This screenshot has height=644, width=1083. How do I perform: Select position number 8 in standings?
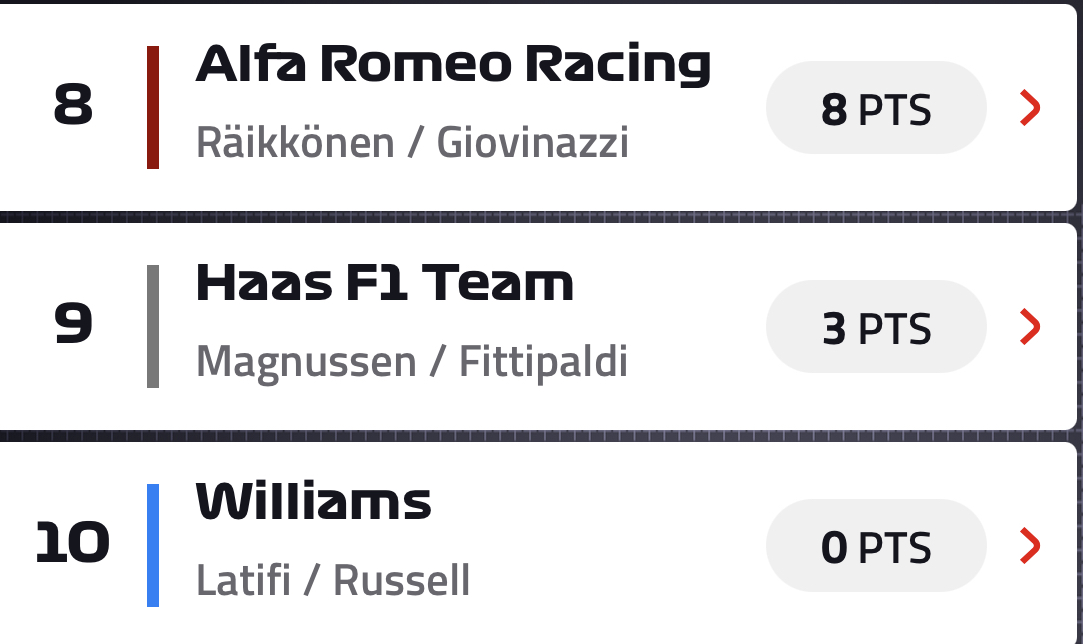click(x=73, y=105)
